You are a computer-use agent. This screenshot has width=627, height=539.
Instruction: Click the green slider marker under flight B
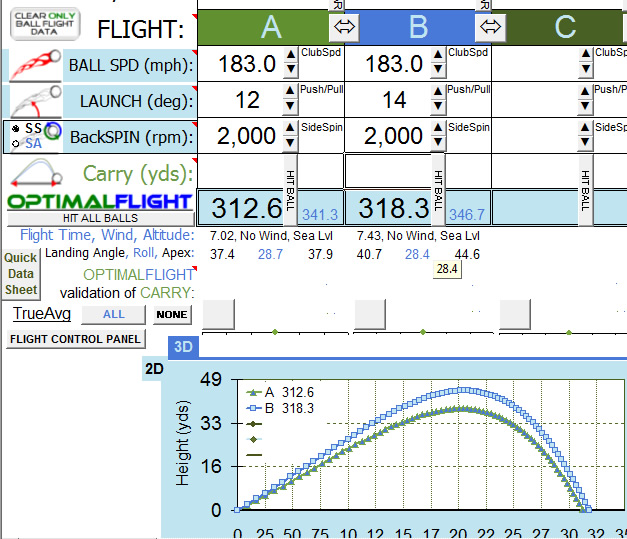point(423,332)
